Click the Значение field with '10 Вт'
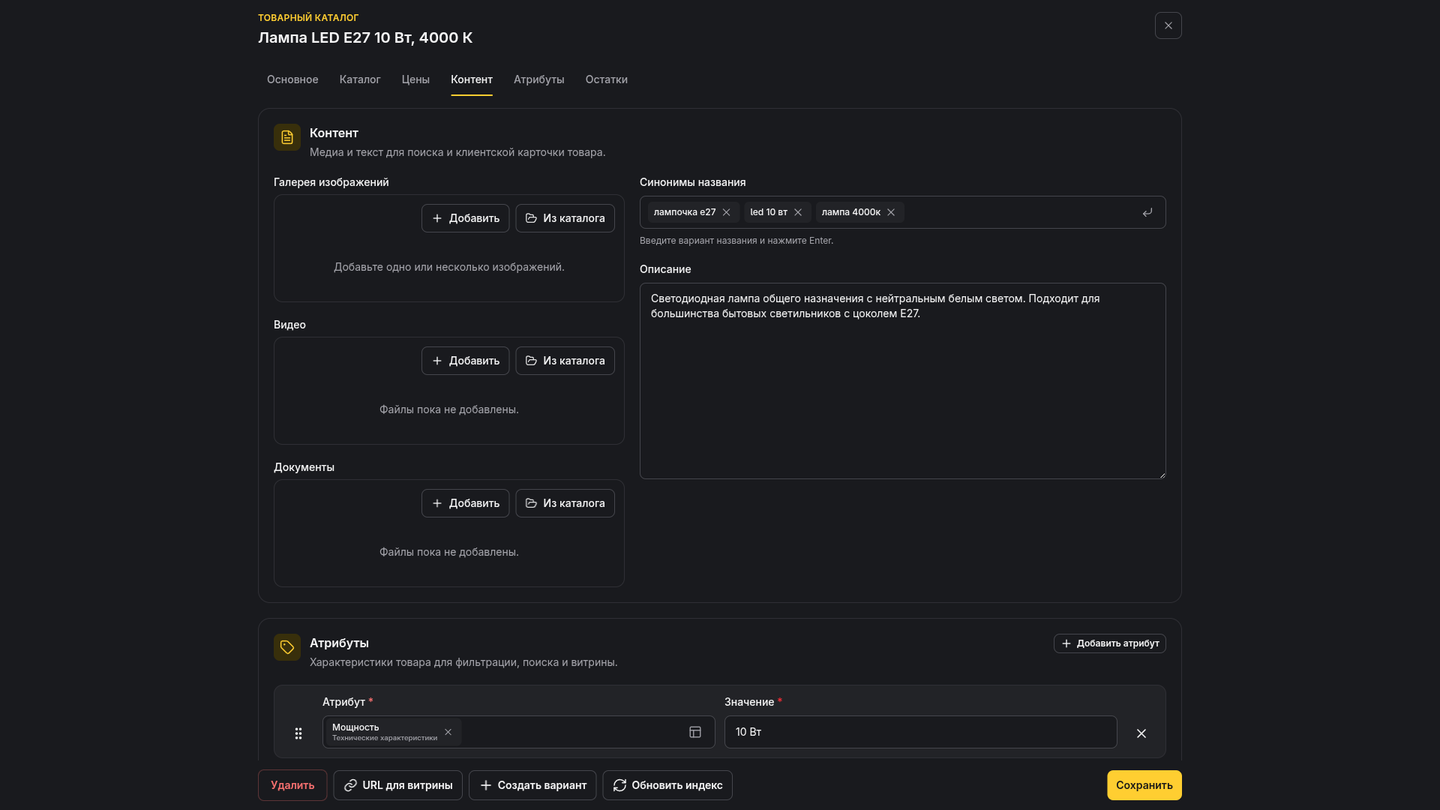 (921, 732)
